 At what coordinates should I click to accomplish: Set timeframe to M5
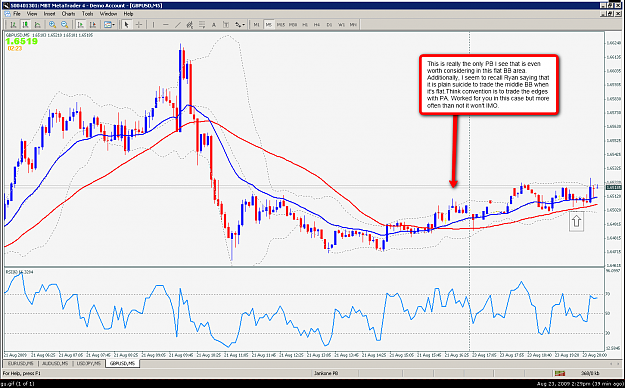coord(269,25)
